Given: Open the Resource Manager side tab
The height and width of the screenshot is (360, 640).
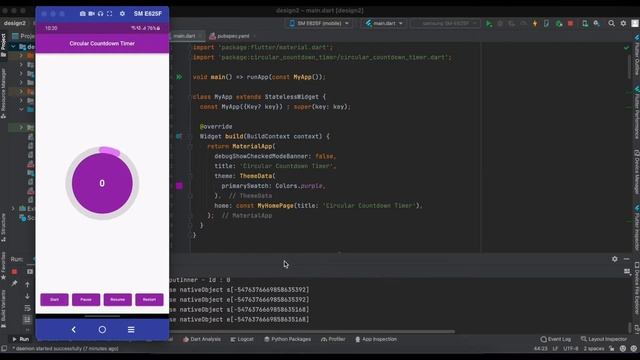Looking at the screenshot, I should click(x=3, y=93).
